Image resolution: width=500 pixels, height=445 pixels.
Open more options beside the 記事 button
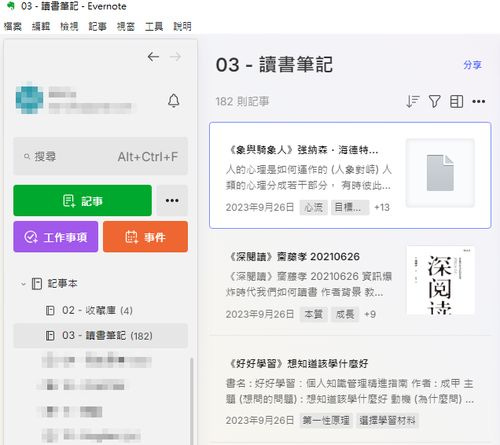[172, 201]
